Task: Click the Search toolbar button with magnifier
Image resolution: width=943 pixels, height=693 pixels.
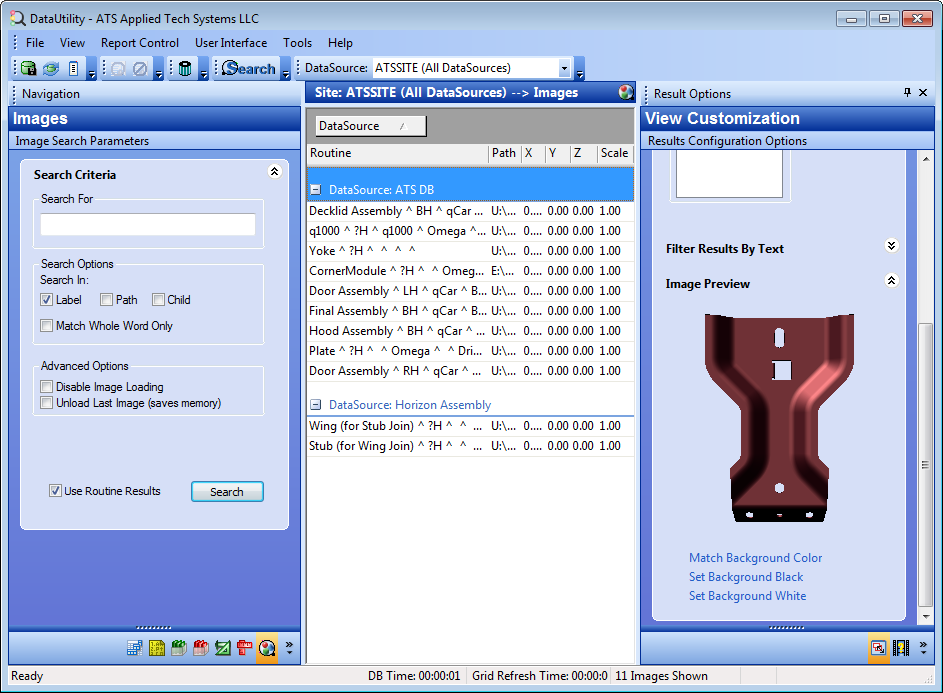Action: click(x=249, y=69)
